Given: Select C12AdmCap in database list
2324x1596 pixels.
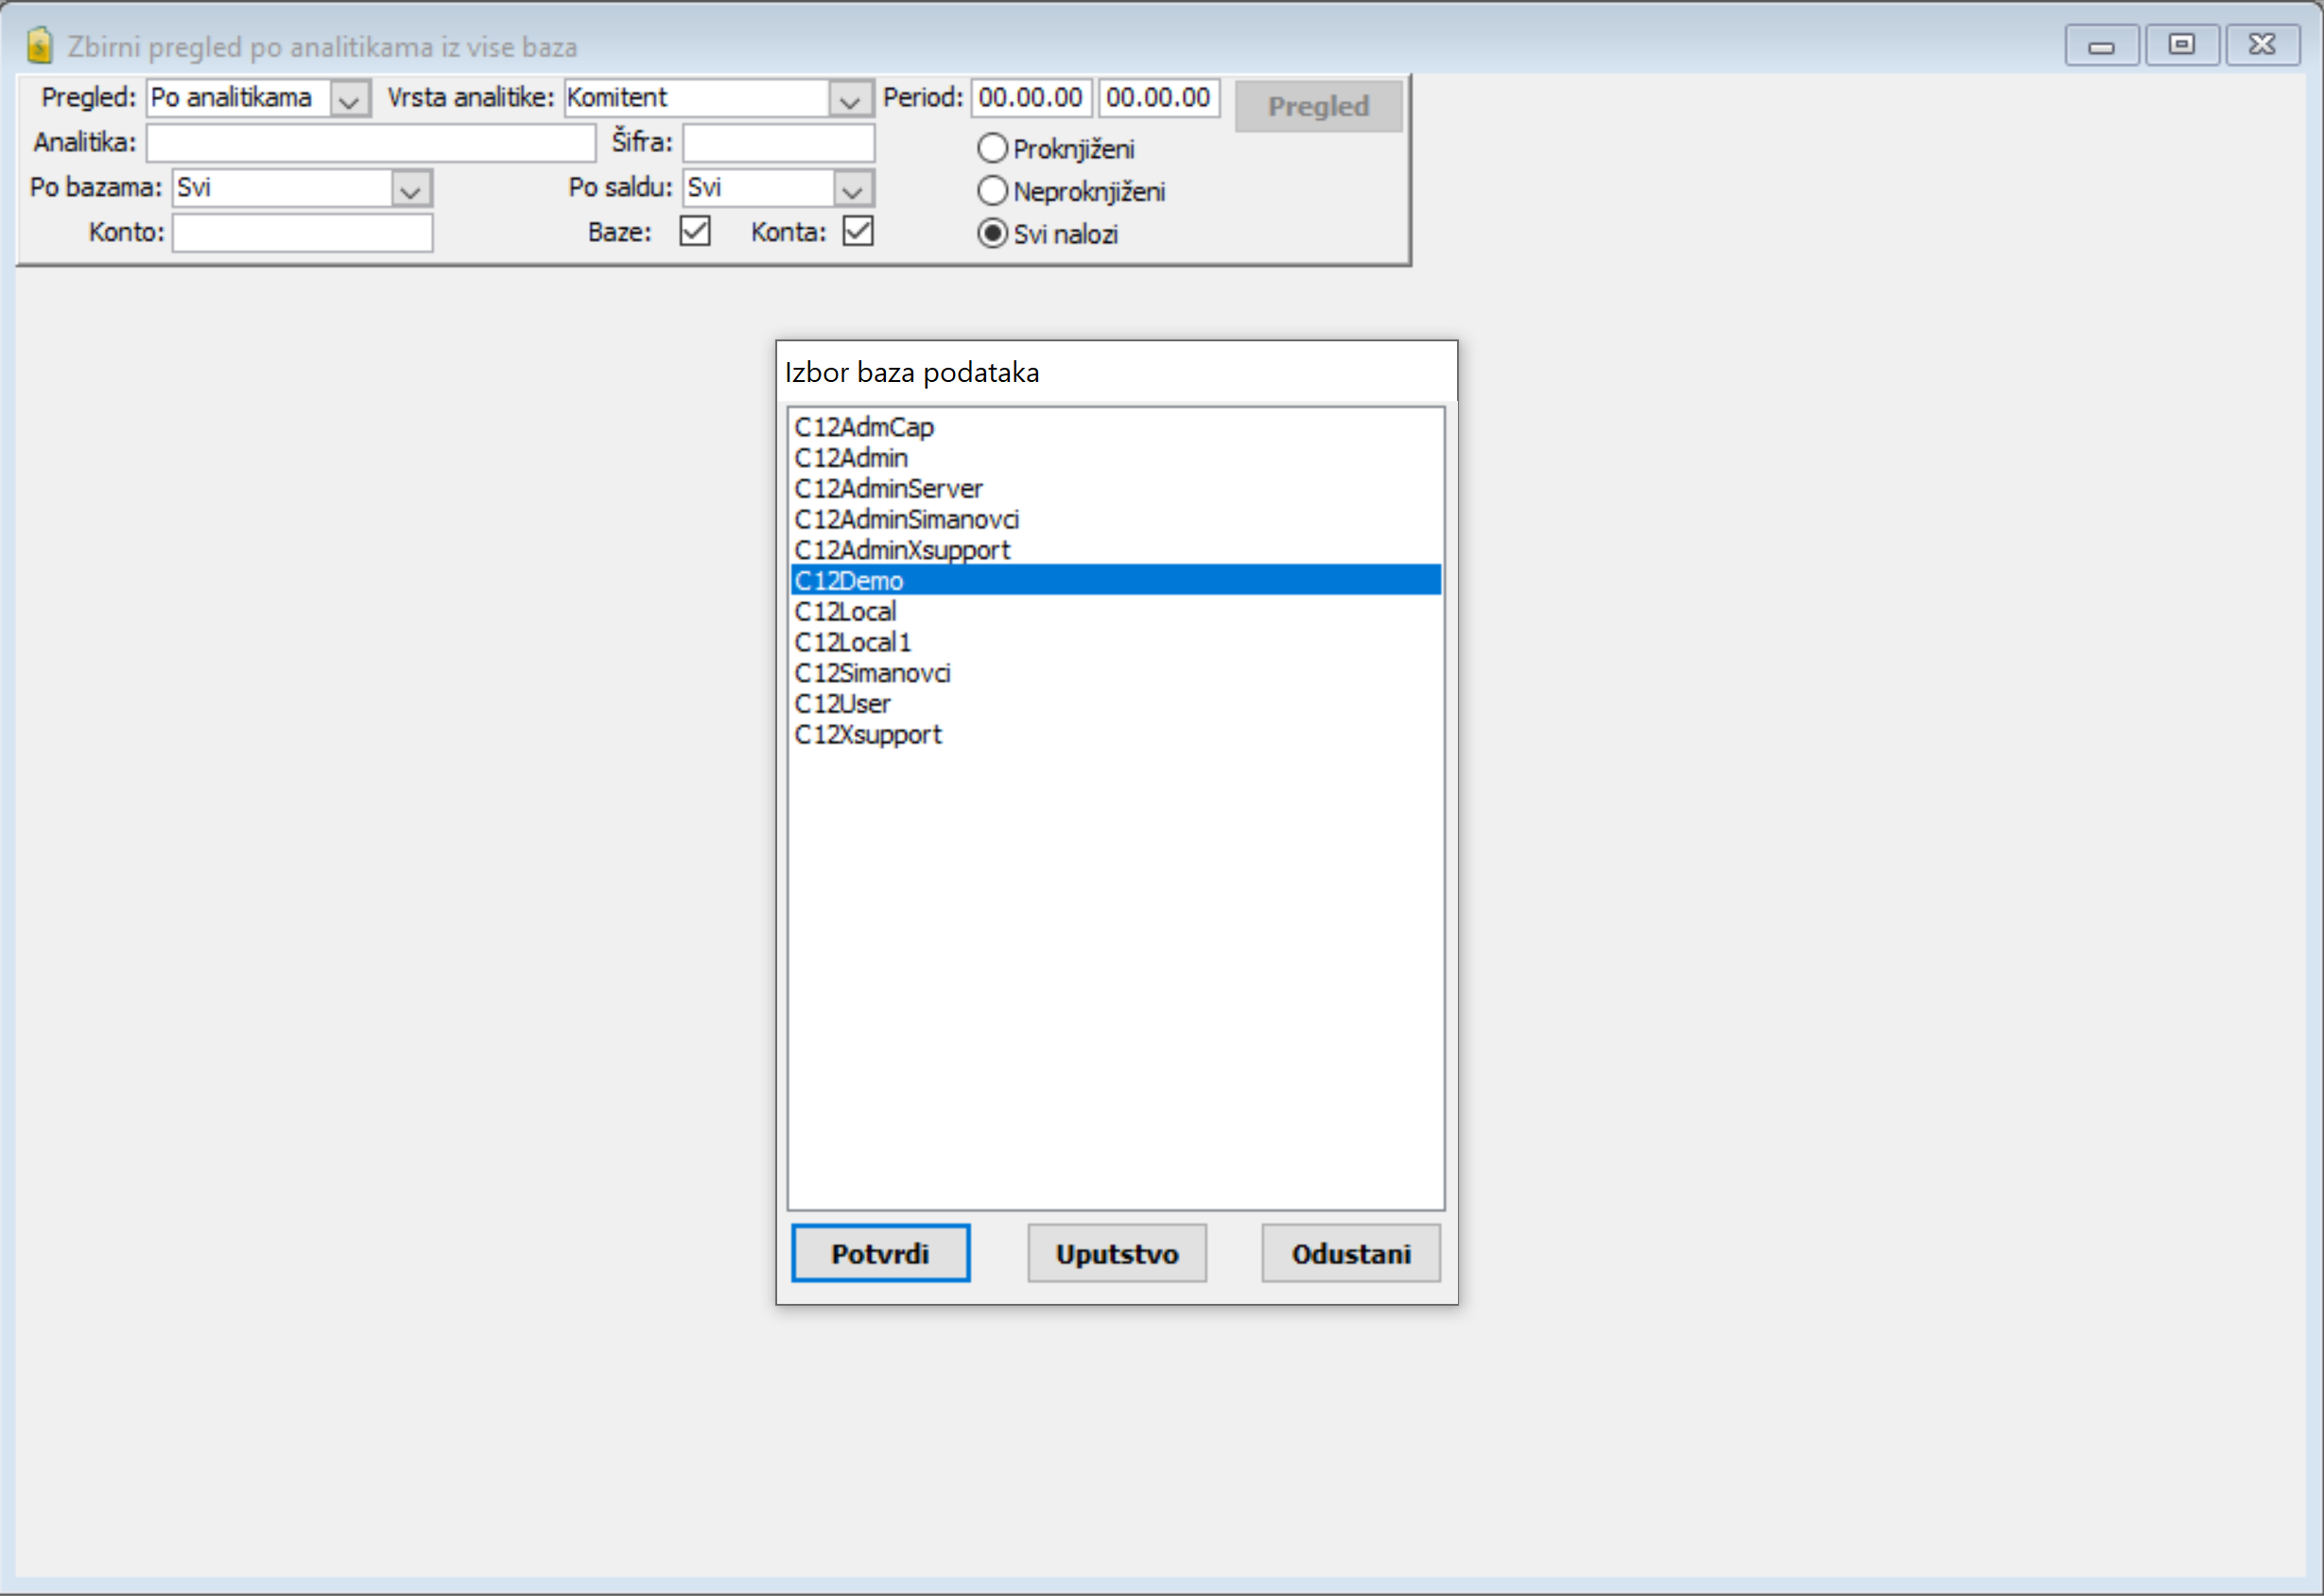Looking at the screenshot, I should (1116, 427).
